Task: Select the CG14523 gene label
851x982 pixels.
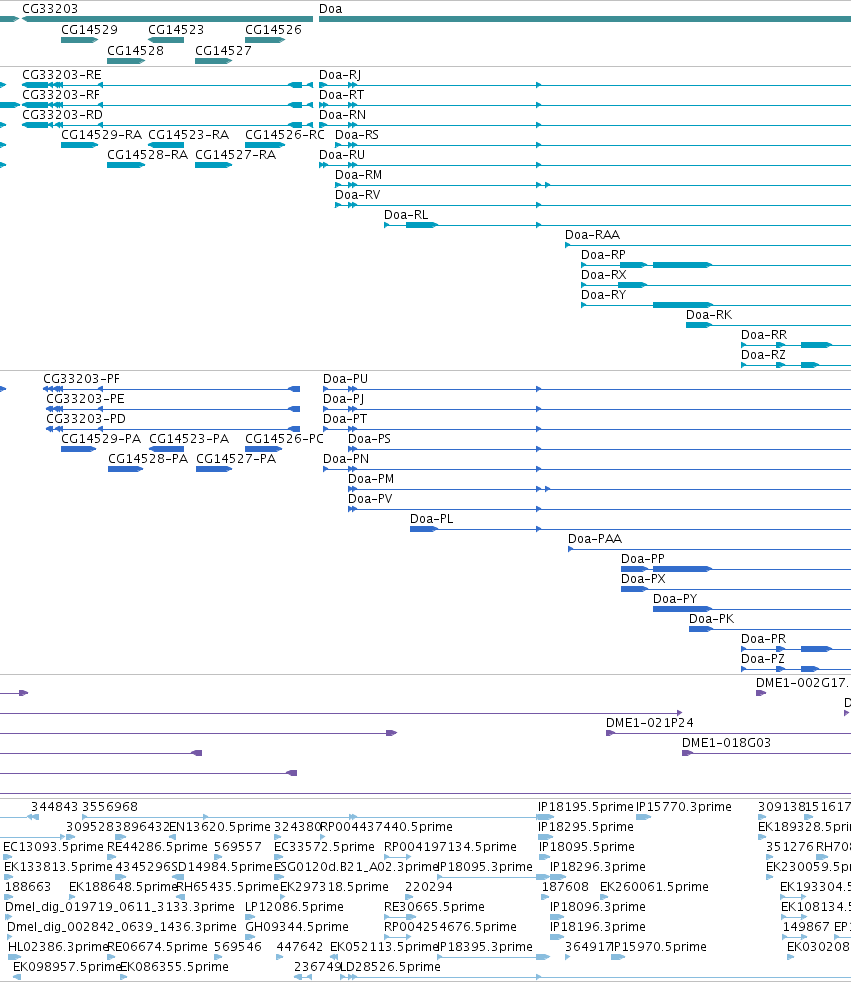Action: [176, 29]
